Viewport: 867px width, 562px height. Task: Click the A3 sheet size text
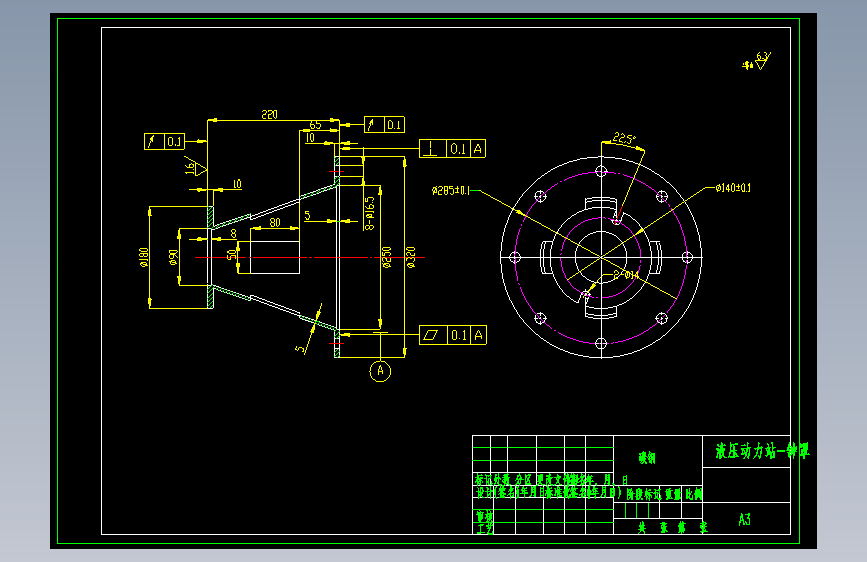[744, 519]
